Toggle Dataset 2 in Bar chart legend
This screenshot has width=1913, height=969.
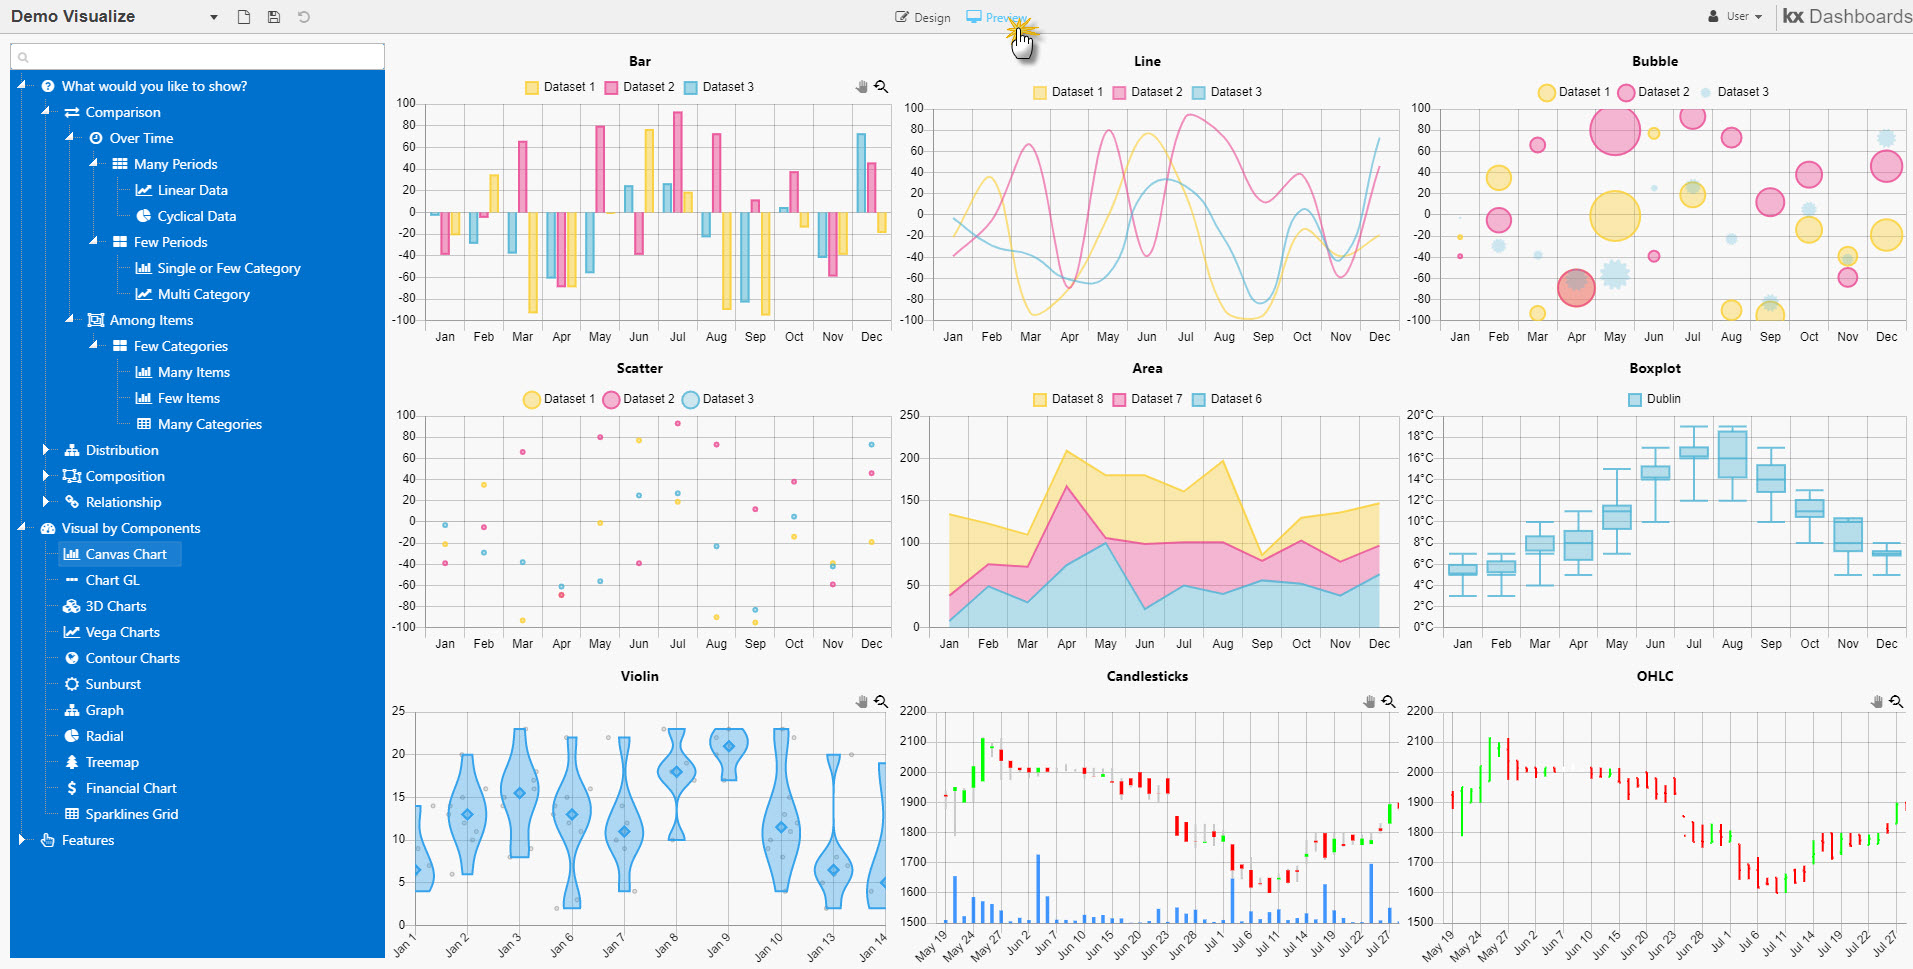click(639, 87)
